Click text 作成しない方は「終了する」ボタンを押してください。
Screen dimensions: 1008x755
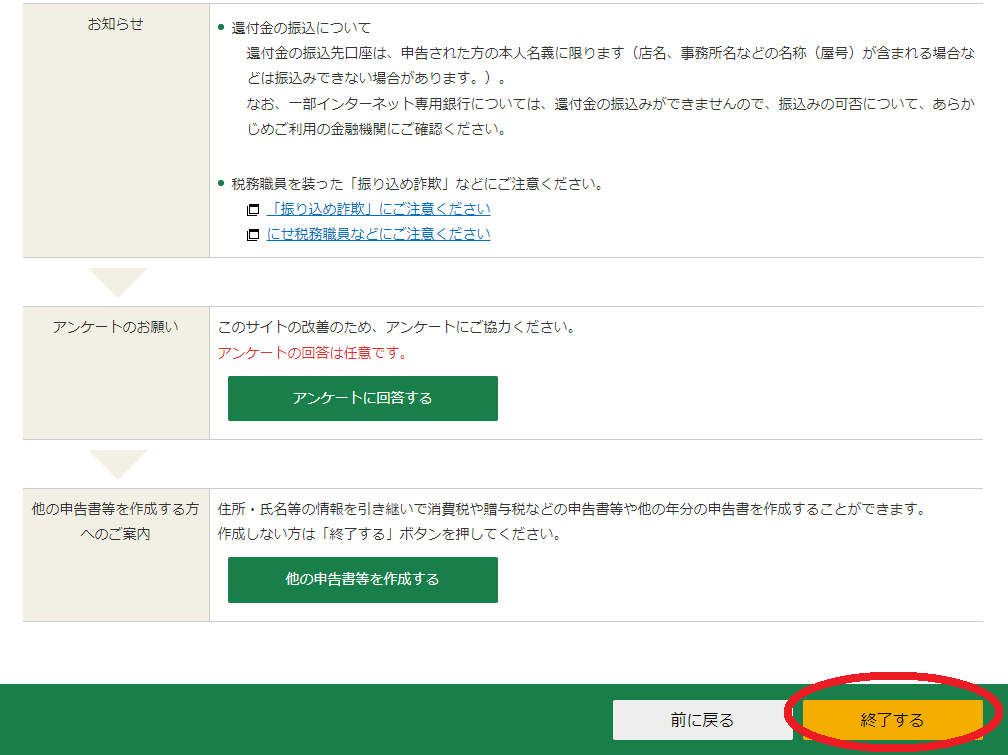tap(390, 534)
